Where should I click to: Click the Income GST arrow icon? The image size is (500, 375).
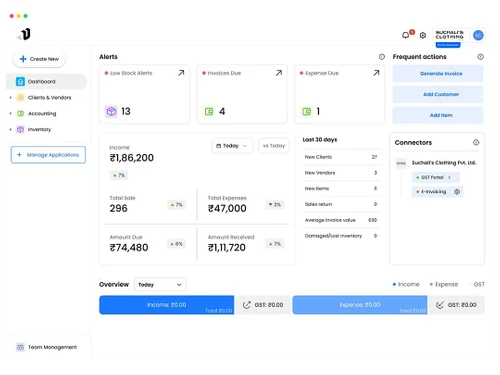pos(246,305)
